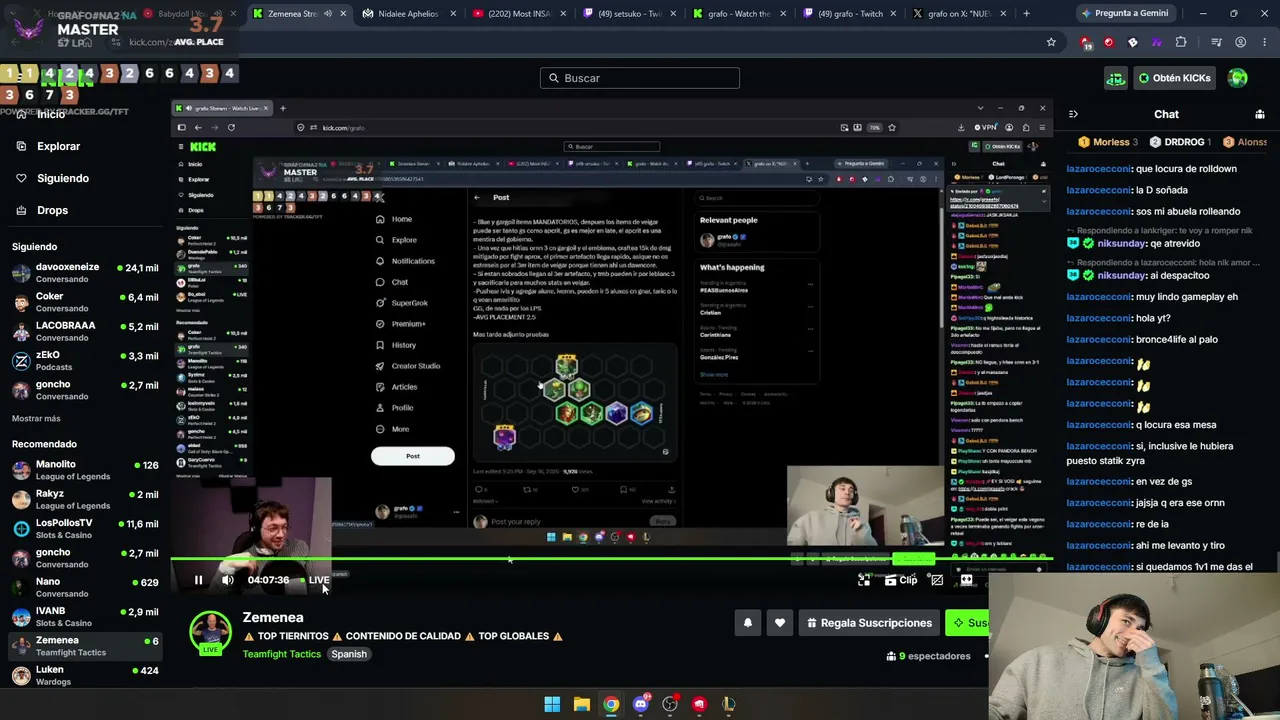Open LosPollosTV recommended channel
Viewport: 1280px width, 720px height.
[85, 528]
